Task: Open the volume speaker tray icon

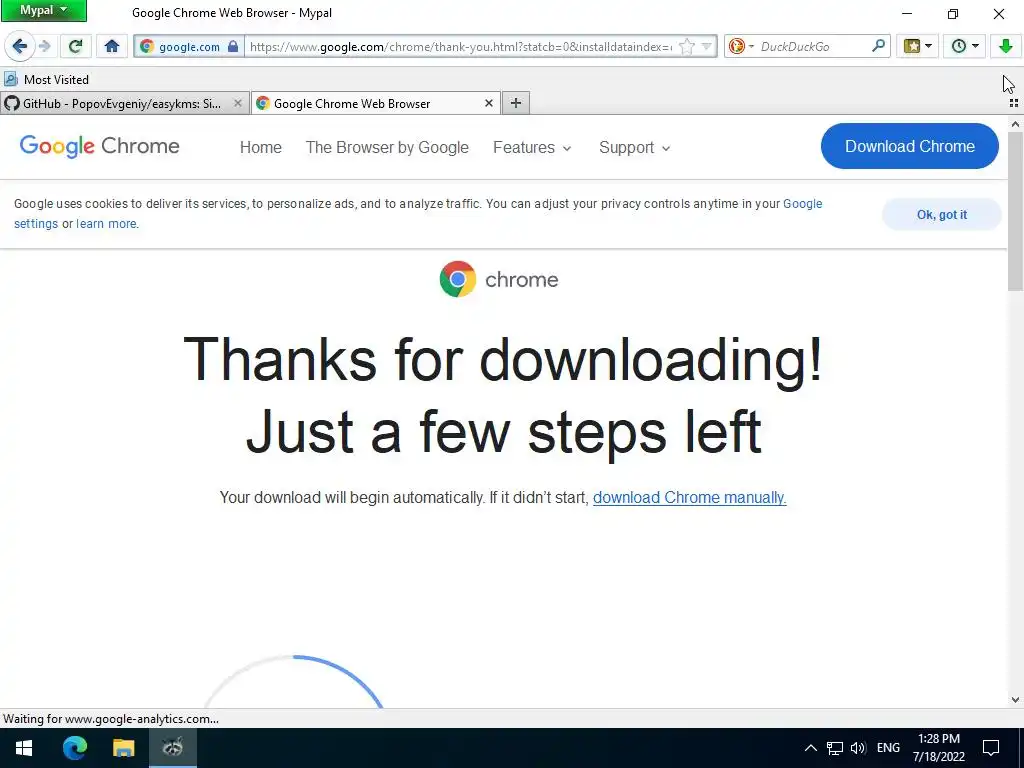Action: tap(858, 748)
